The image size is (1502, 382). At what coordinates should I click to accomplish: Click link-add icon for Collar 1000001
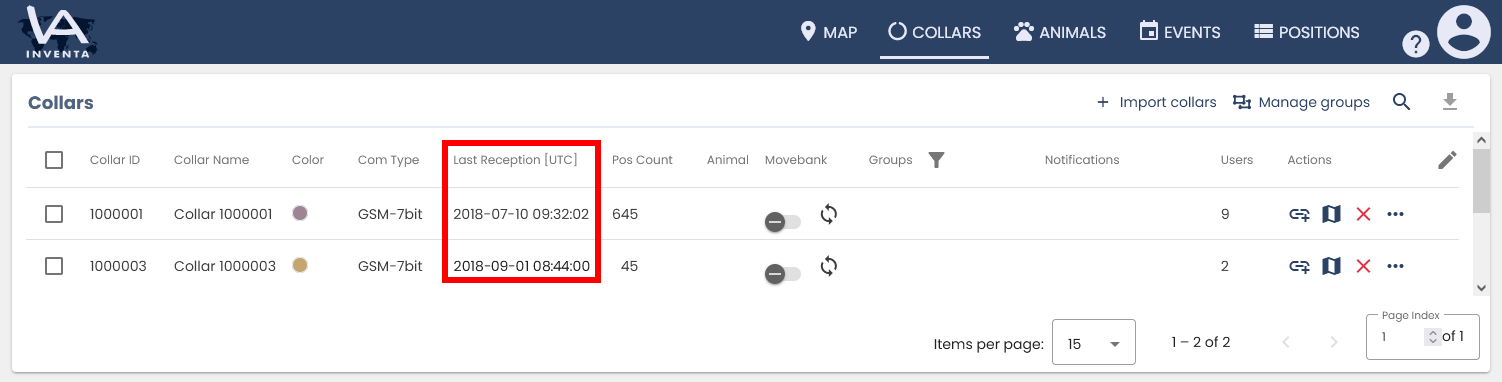[x=1299, y=214]
